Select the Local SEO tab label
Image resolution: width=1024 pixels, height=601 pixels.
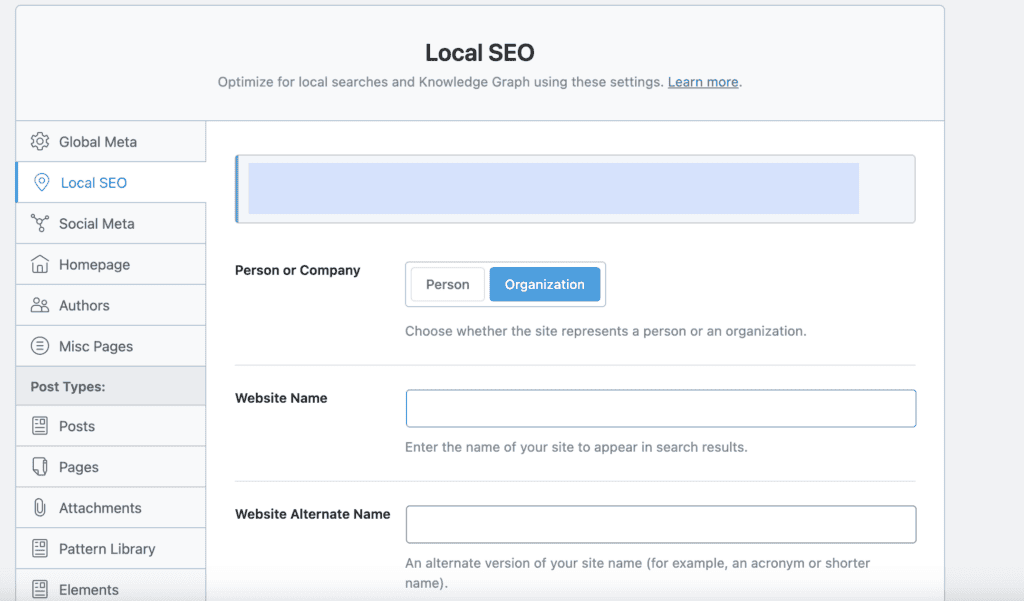pyautogui.click(x=94, y=183)
